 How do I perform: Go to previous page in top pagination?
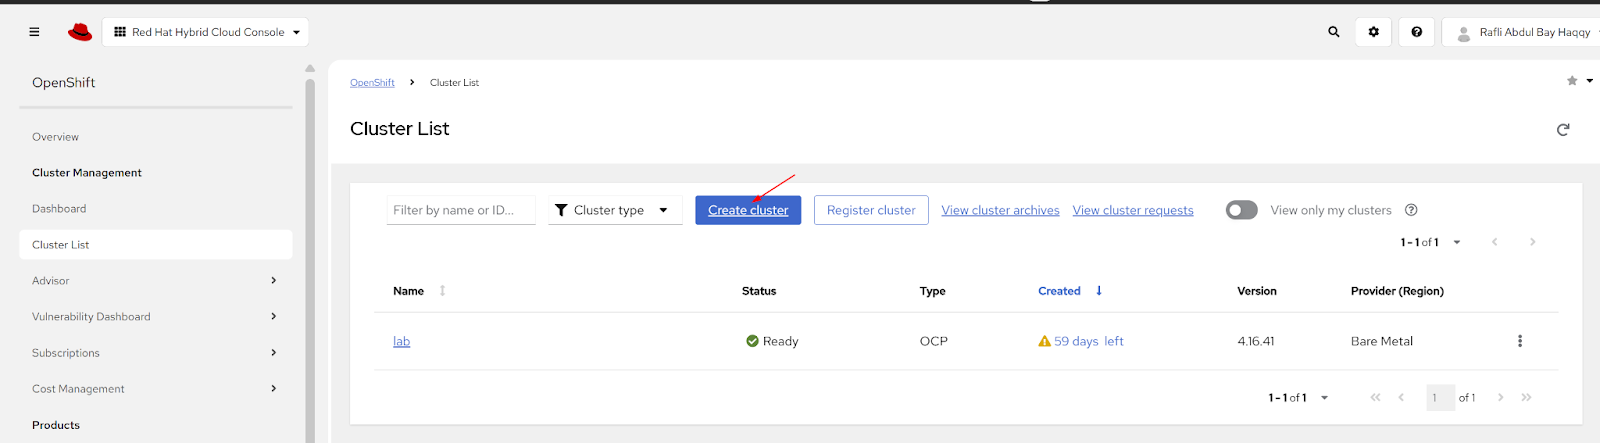click(1494, 242)
